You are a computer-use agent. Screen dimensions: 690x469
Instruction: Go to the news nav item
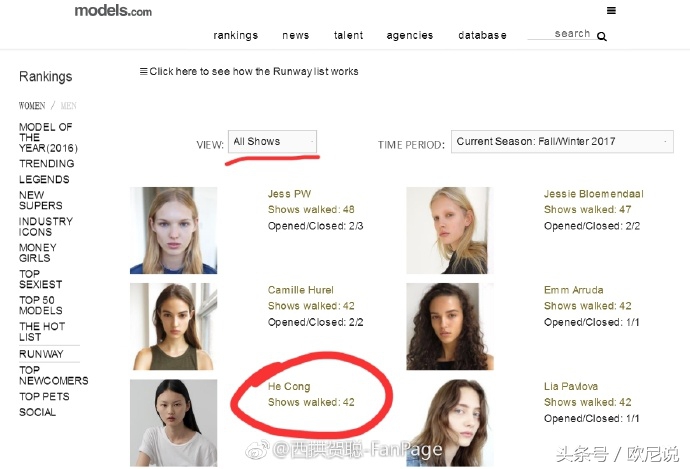point(296,35)
